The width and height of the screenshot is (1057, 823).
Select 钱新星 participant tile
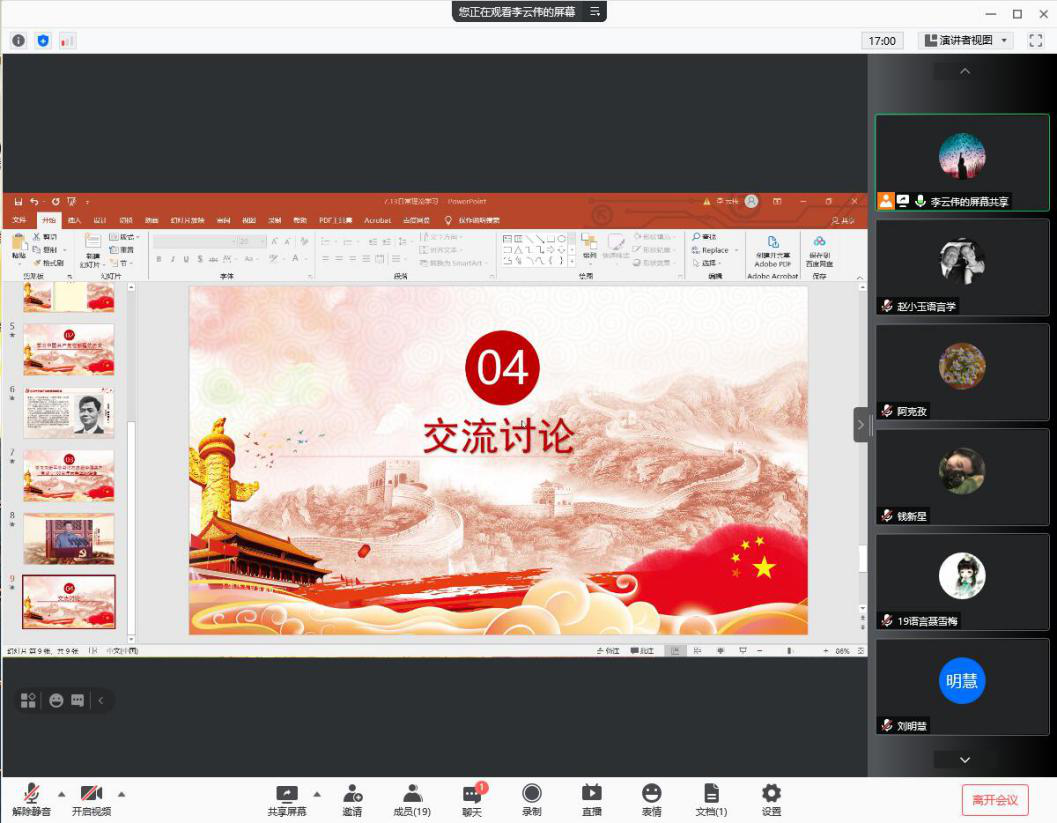pyautogui.click(x=963, y=477)
